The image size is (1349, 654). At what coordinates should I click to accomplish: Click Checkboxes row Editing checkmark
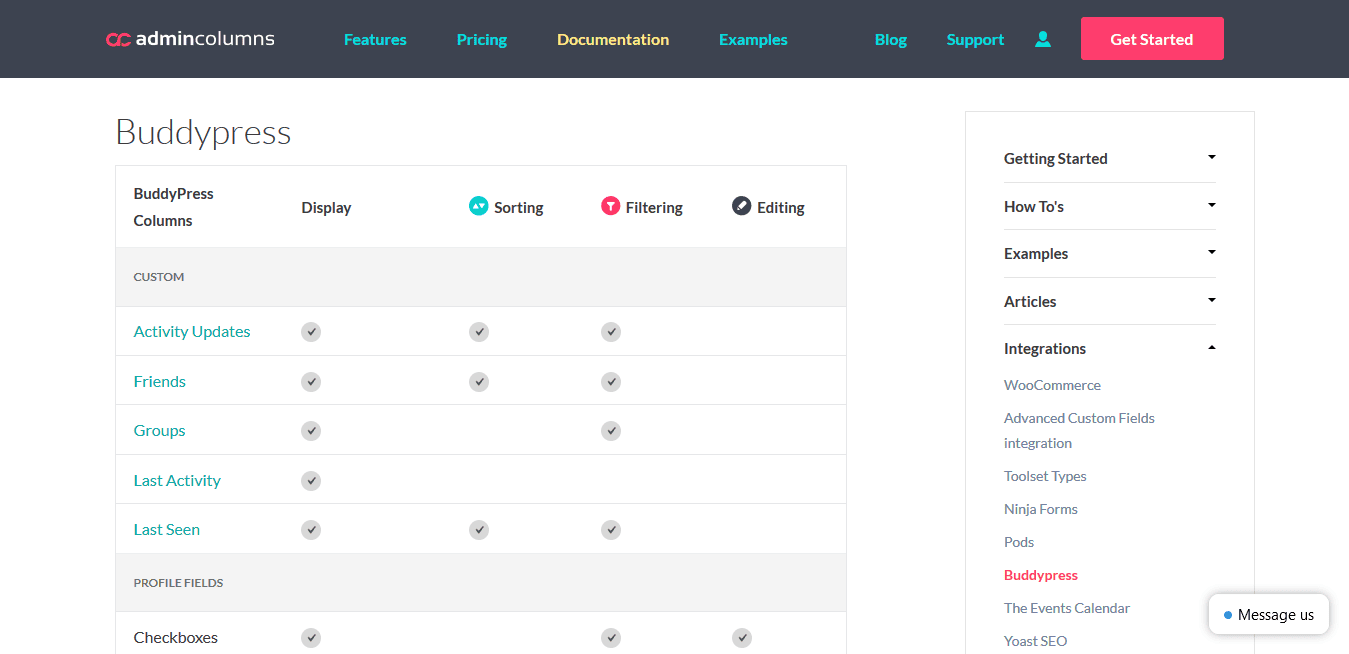pyautogui.click(x=741, y=638)
